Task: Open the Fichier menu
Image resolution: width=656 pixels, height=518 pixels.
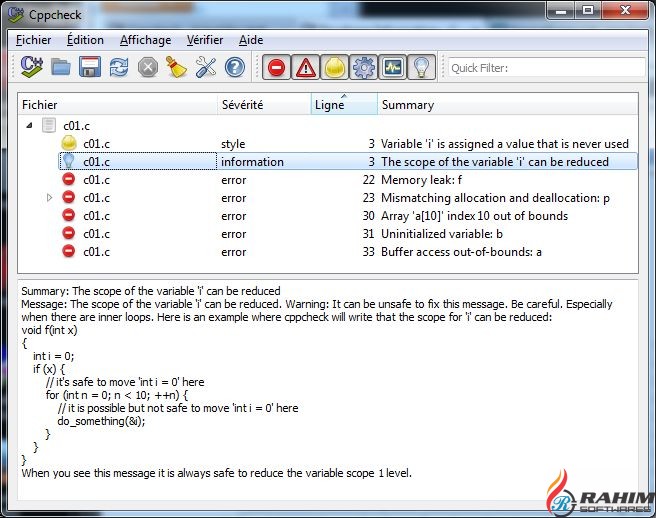Action: point(33,40)
